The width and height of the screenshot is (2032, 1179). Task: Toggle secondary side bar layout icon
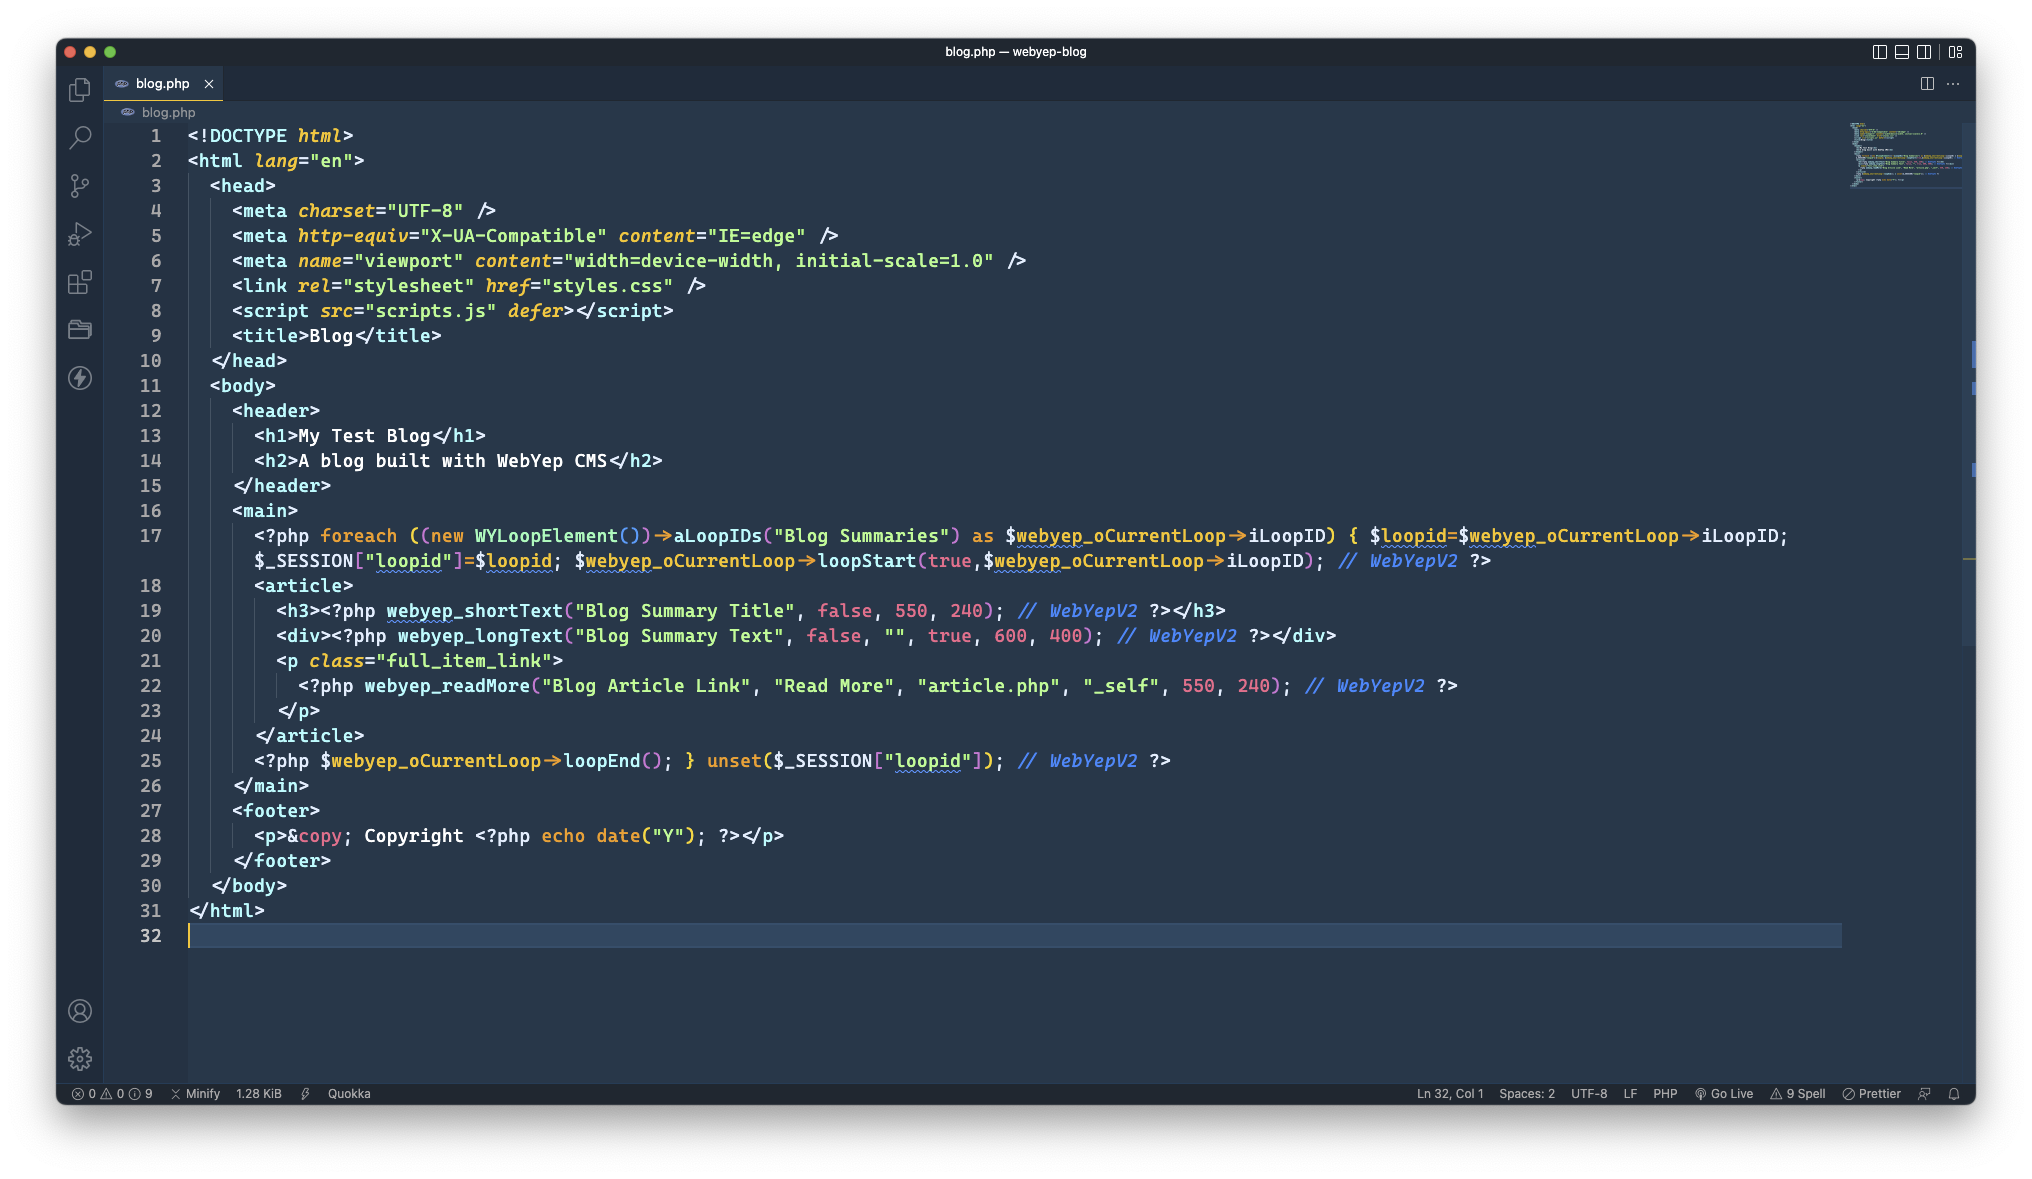(x=1923, y=52)
